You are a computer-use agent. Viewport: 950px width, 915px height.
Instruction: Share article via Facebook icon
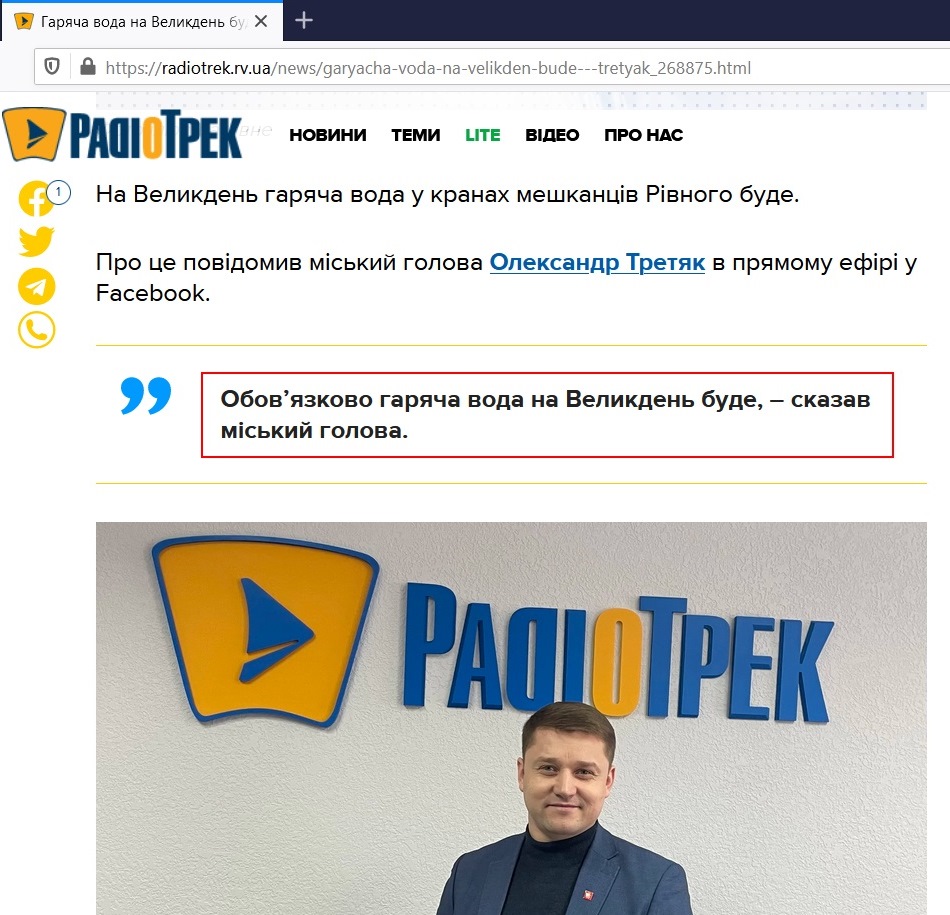[36, 198]
